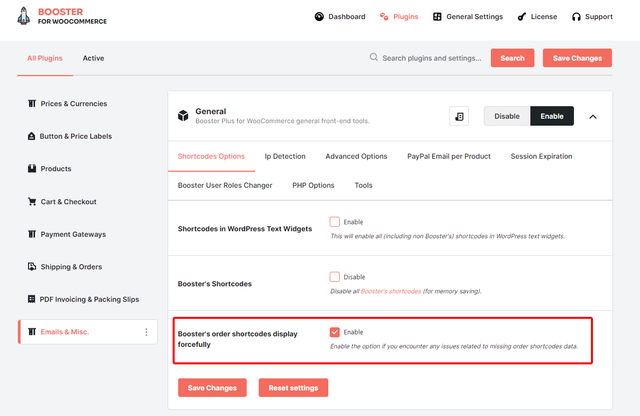Click the General Settings grid icon
The image size is (640, 416).
tap(437, 17)
